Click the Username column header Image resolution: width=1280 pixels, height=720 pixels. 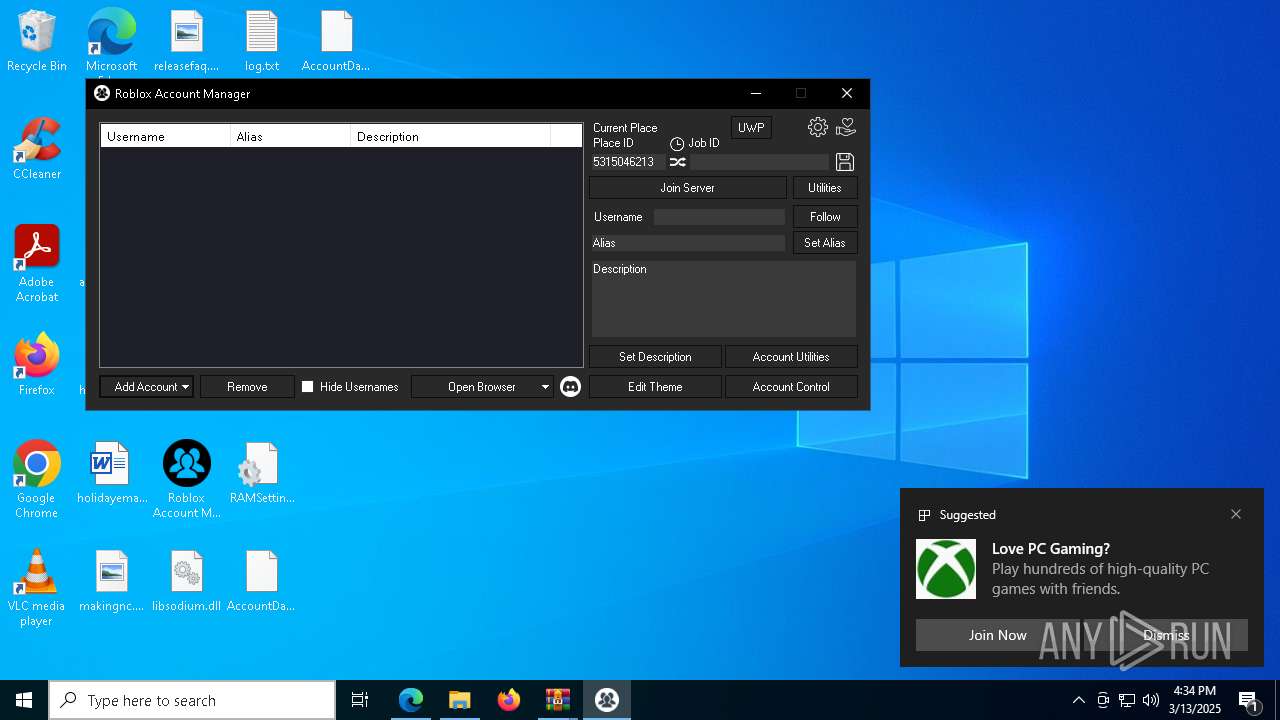(165, 136)
